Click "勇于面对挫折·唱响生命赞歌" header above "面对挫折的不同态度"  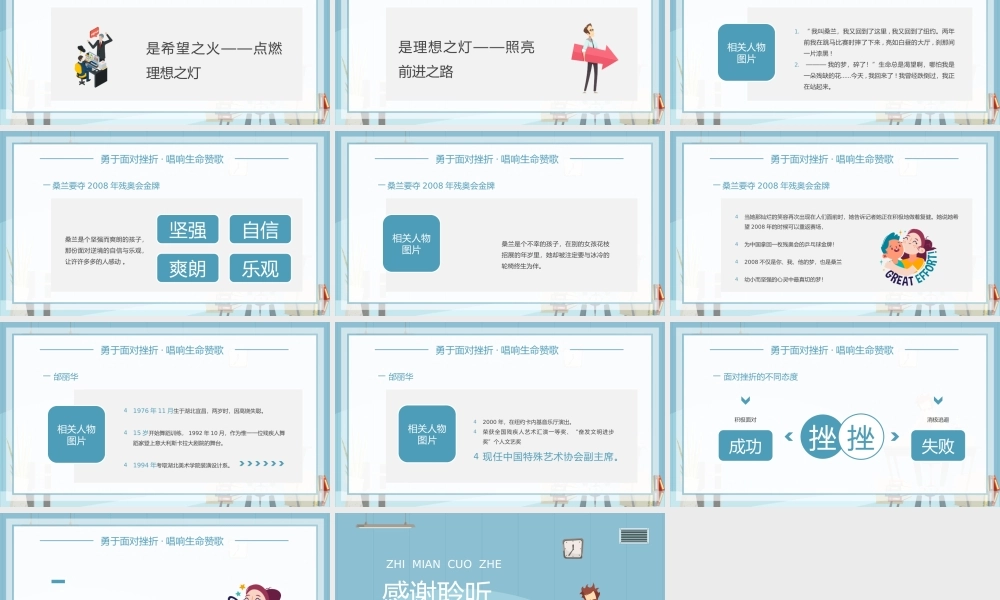tap(832, 350)
